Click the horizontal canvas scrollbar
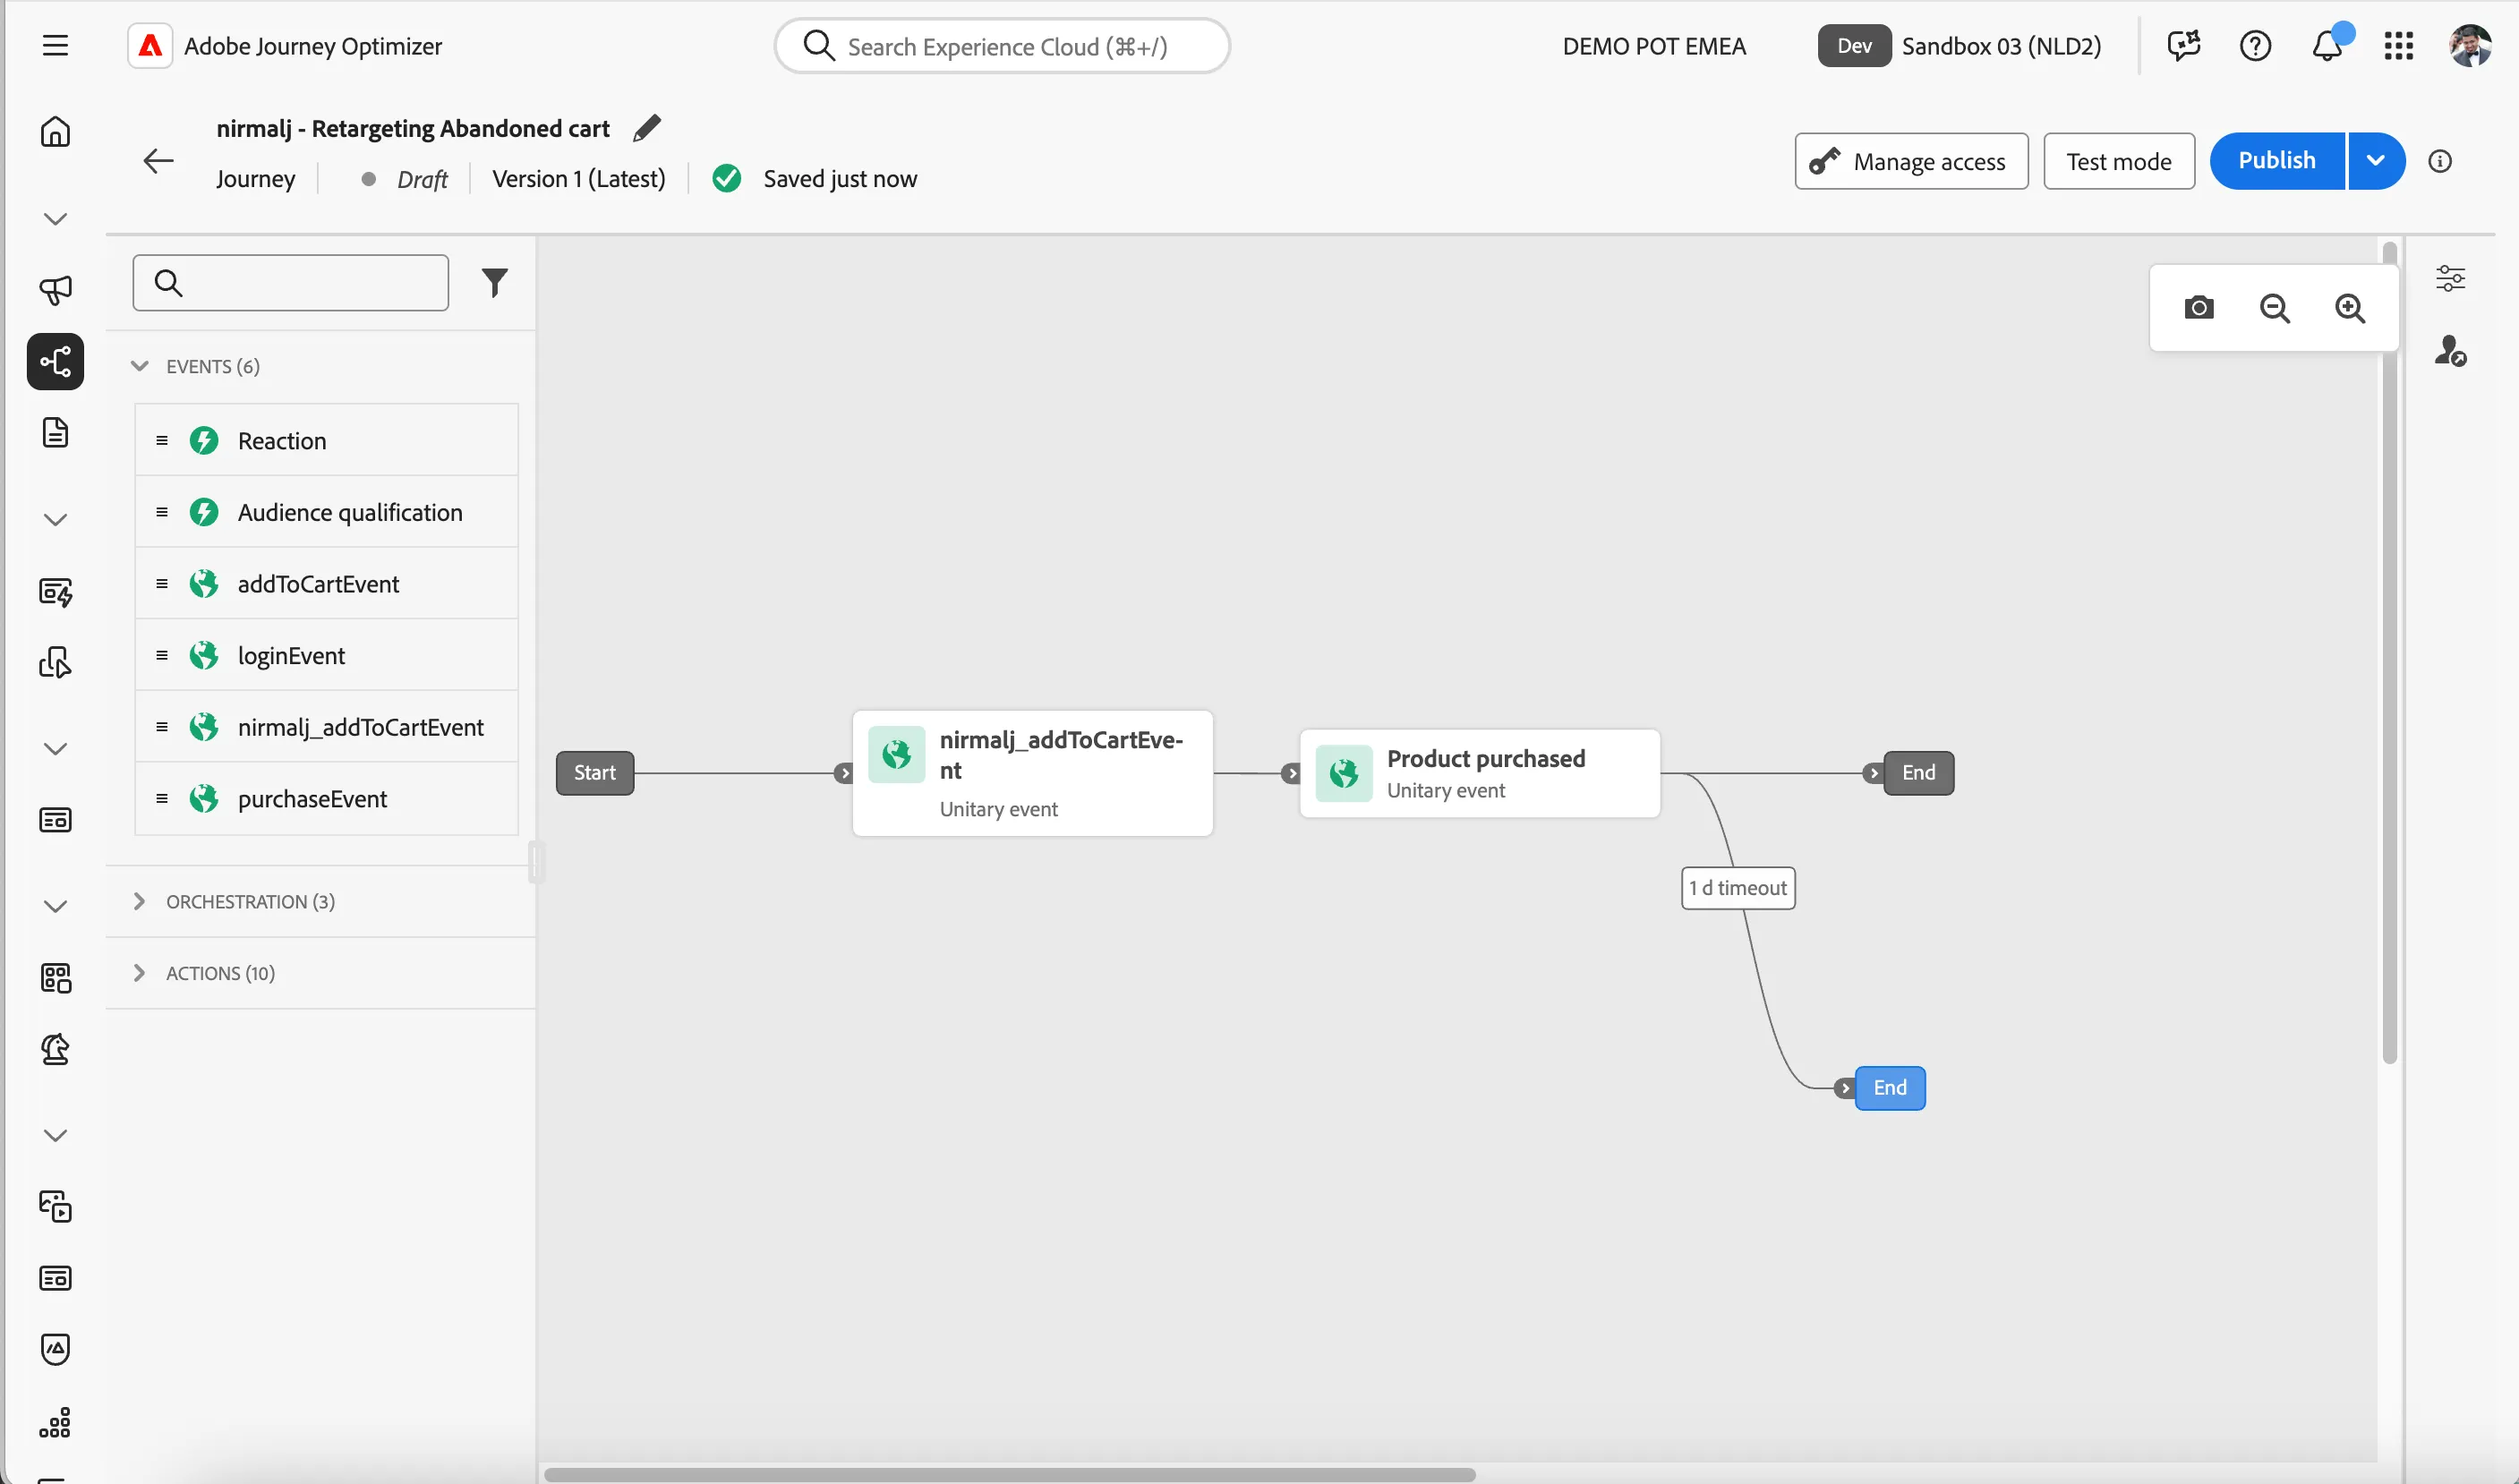 pyautogui.click(x=1010, y=1474)
